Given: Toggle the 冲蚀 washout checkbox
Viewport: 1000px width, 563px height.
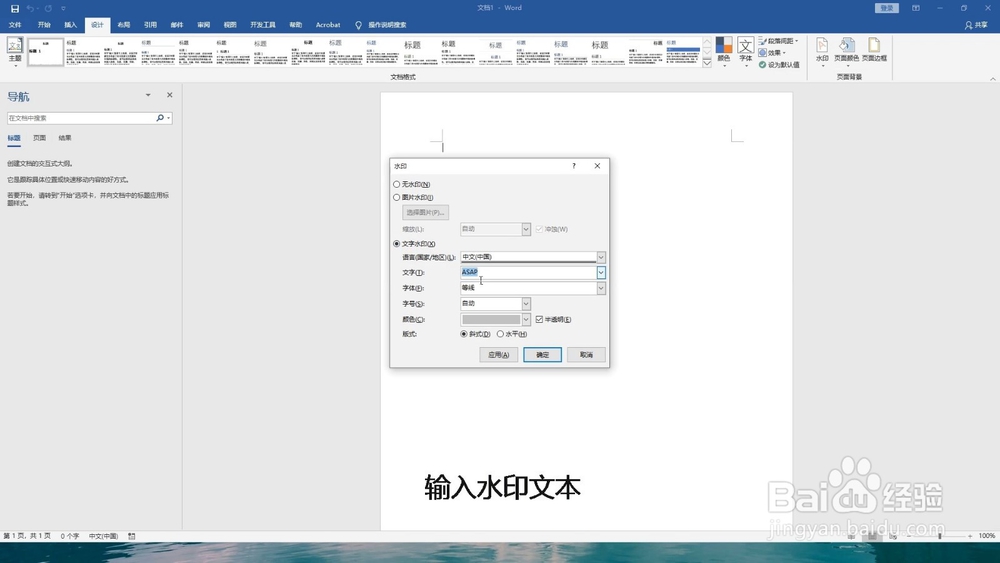Looking at the screenshot, I should [540, 229].
